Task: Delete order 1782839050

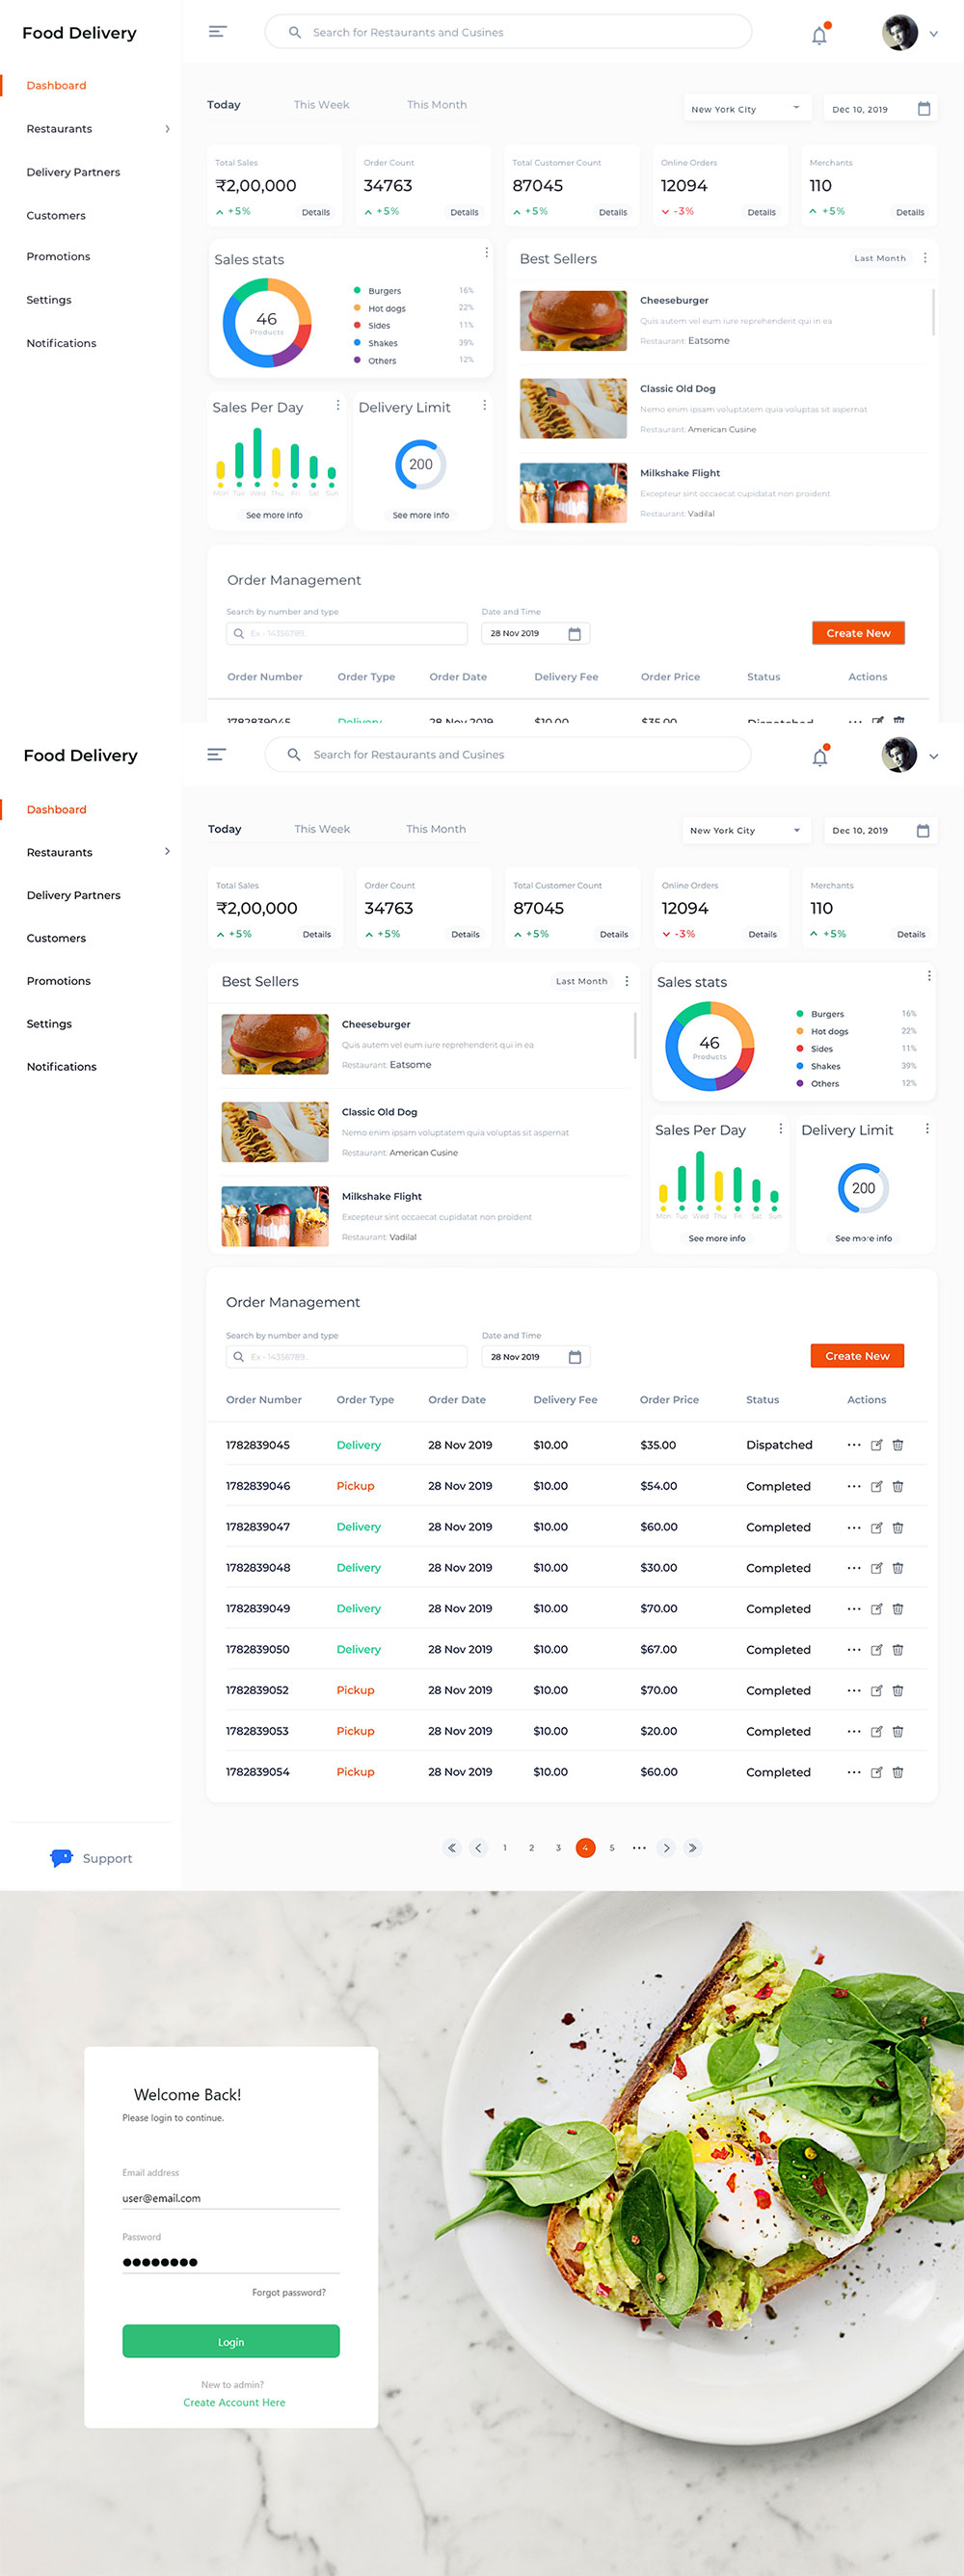Action: coord(898,1649)
